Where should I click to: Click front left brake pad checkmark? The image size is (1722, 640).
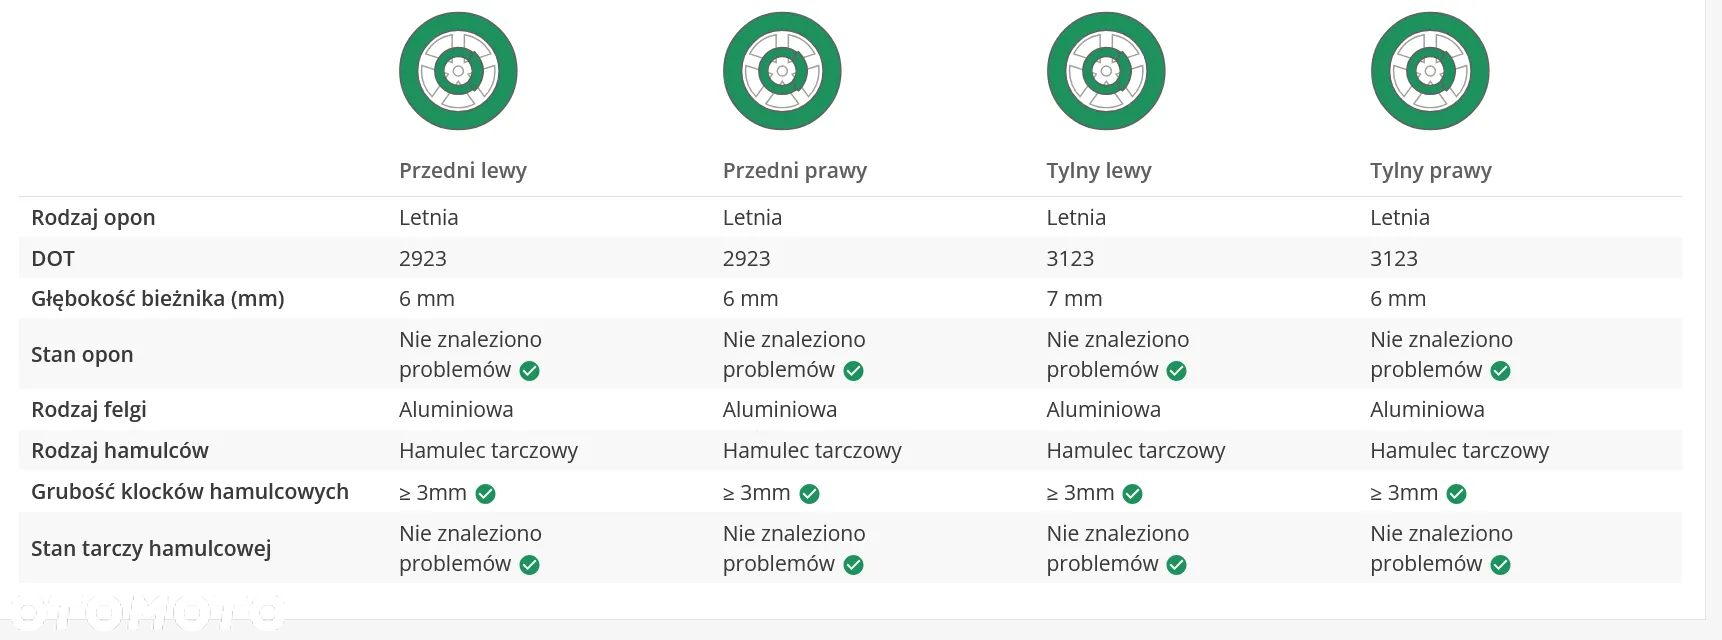(486, 494)
